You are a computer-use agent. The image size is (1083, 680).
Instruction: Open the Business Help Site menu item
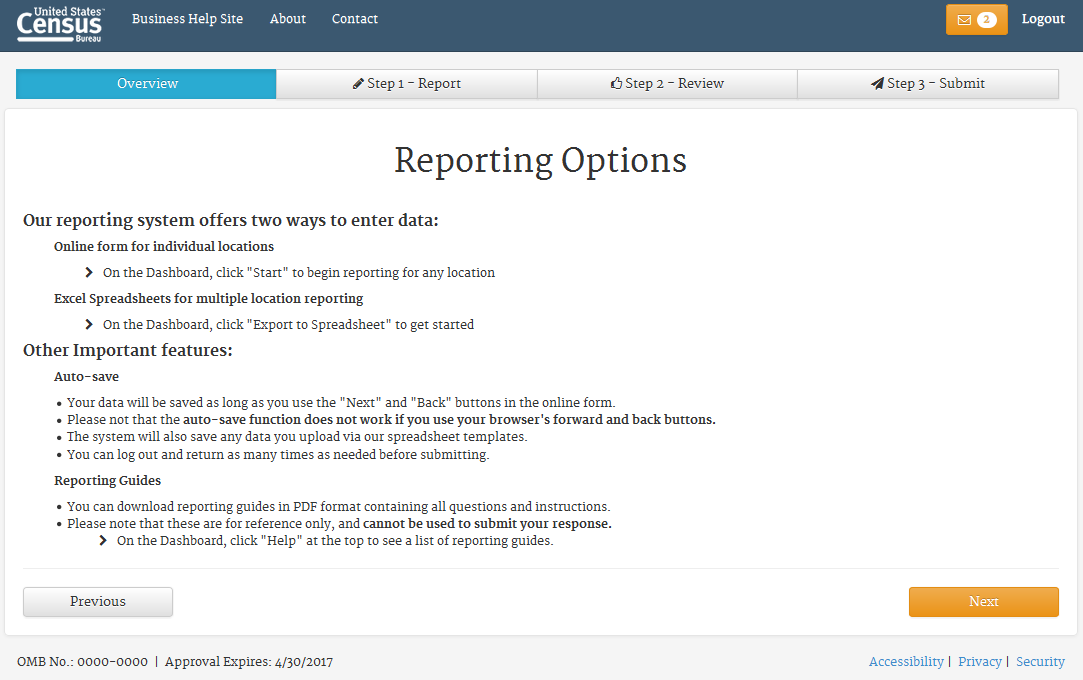pos(187,19)
